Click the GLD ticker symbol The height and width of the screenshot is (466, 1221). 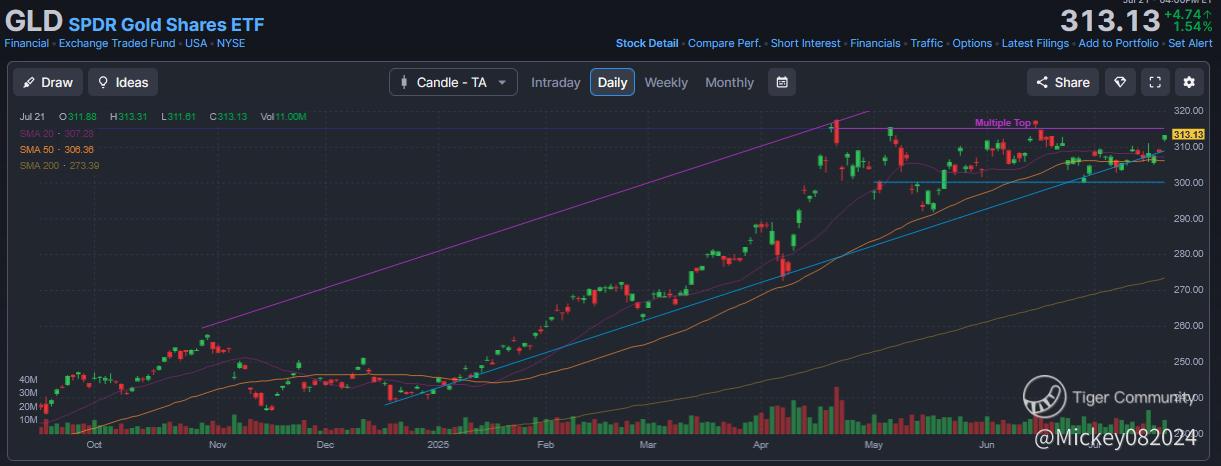tap(34, 20)
